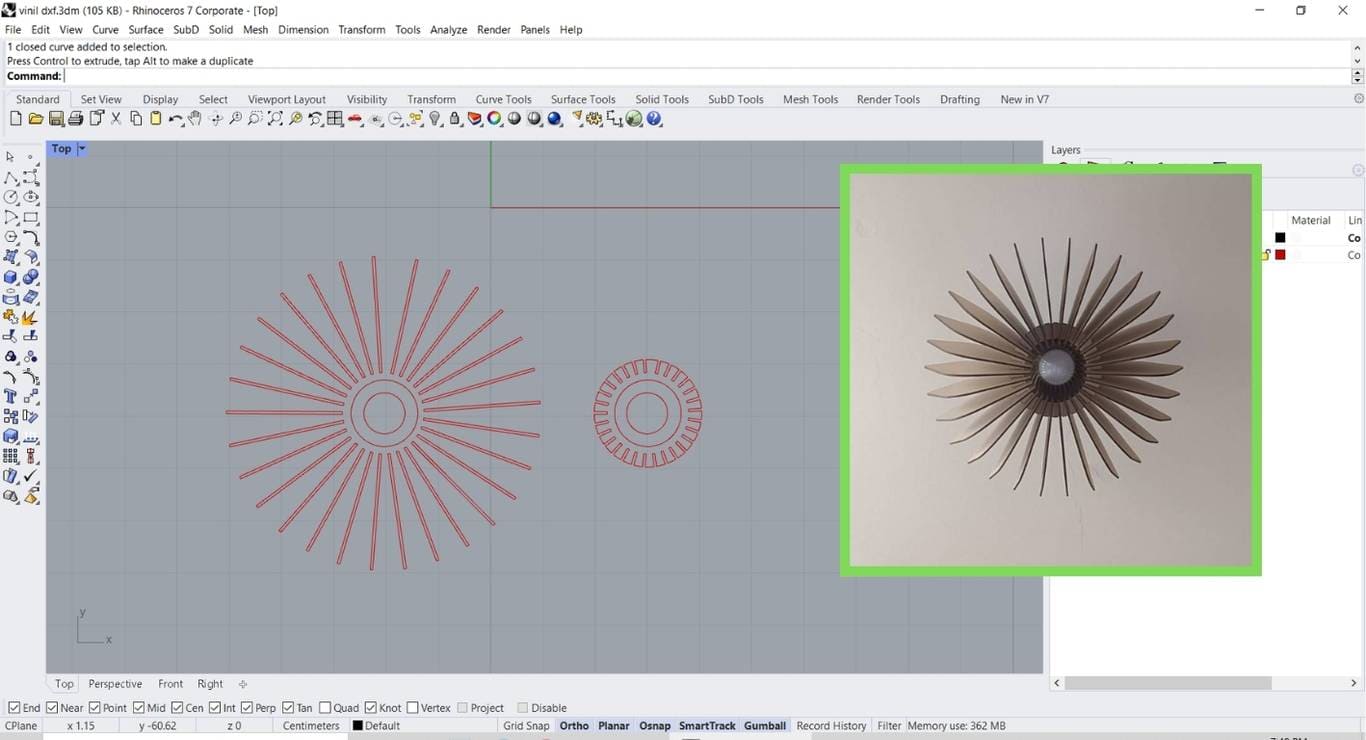This screenshot has width=1366, height=740.
Task: Click the blue Help question mark icon
Action: pyautogui.click(x=654, y=119)
